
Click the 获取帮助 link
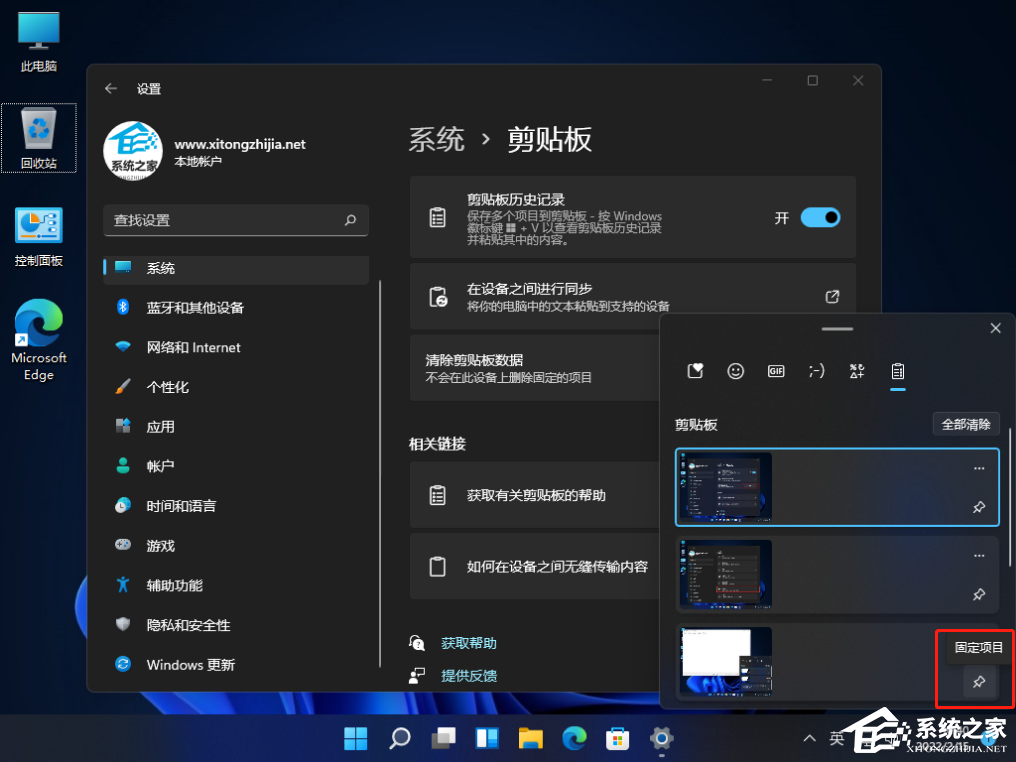468,643
